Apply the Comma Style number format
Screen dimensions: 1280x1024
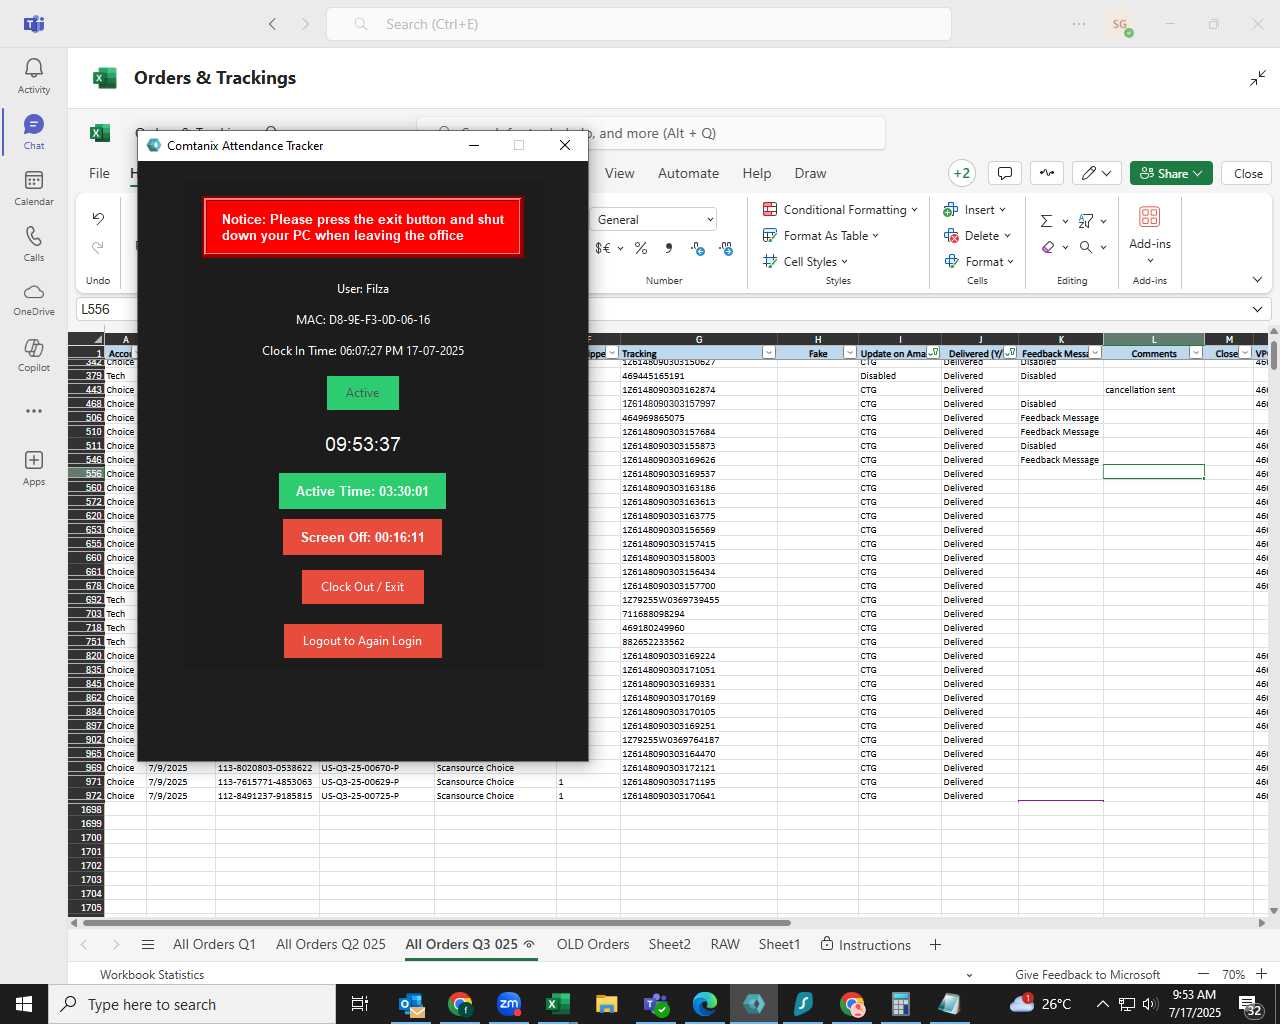click(668, 248)
